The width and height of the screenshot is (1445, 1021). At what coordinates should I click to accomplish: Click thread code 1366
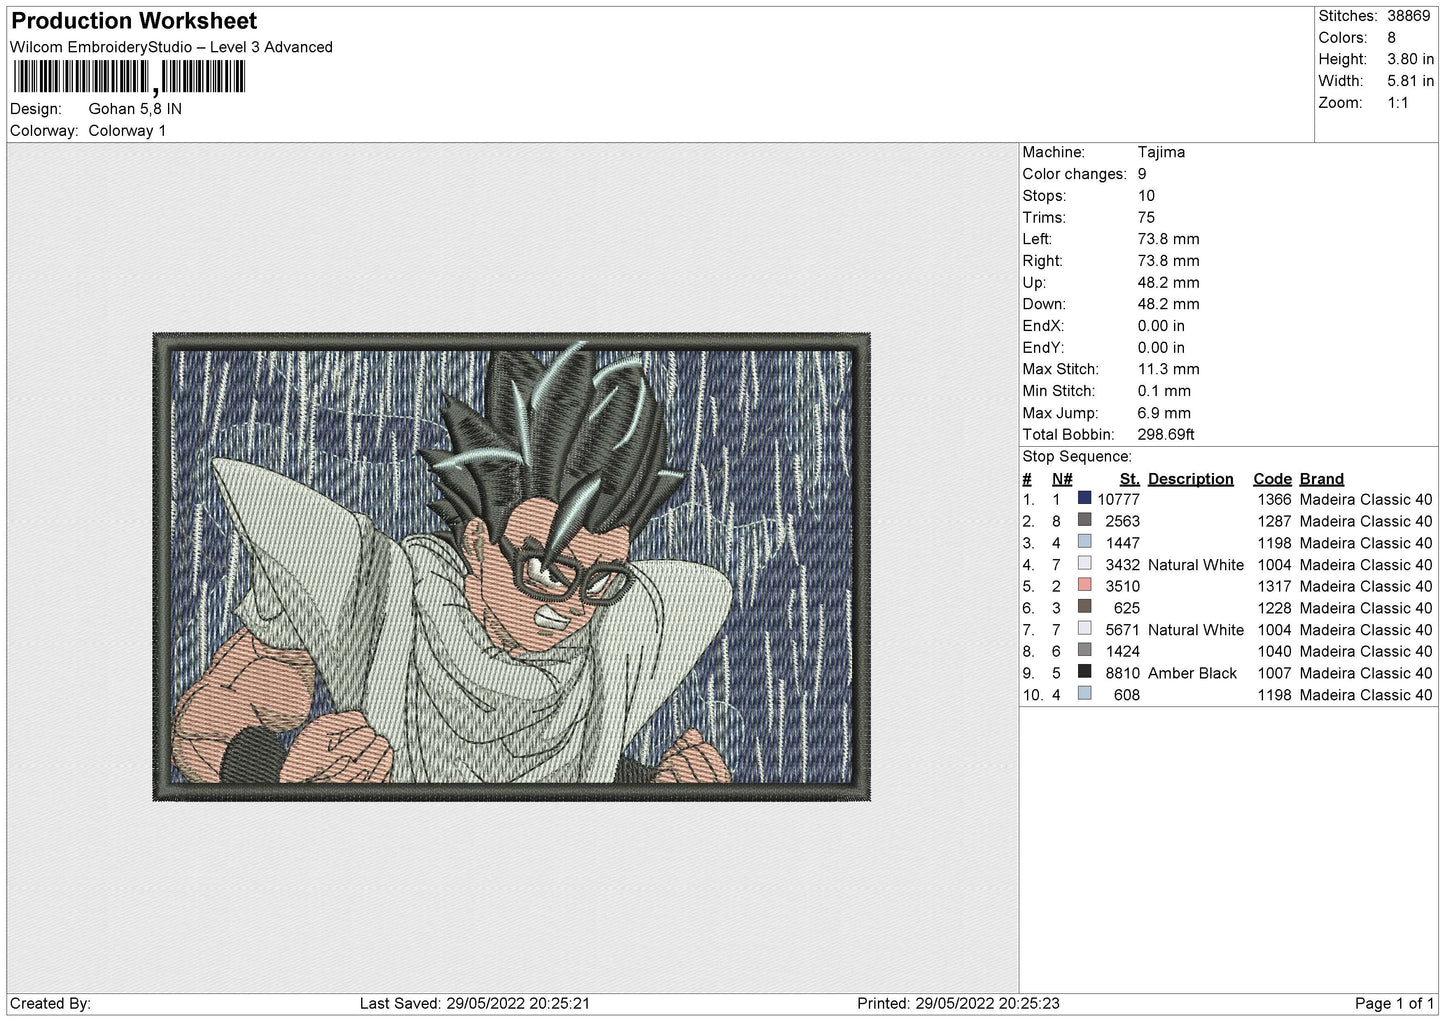point(1274,499)
